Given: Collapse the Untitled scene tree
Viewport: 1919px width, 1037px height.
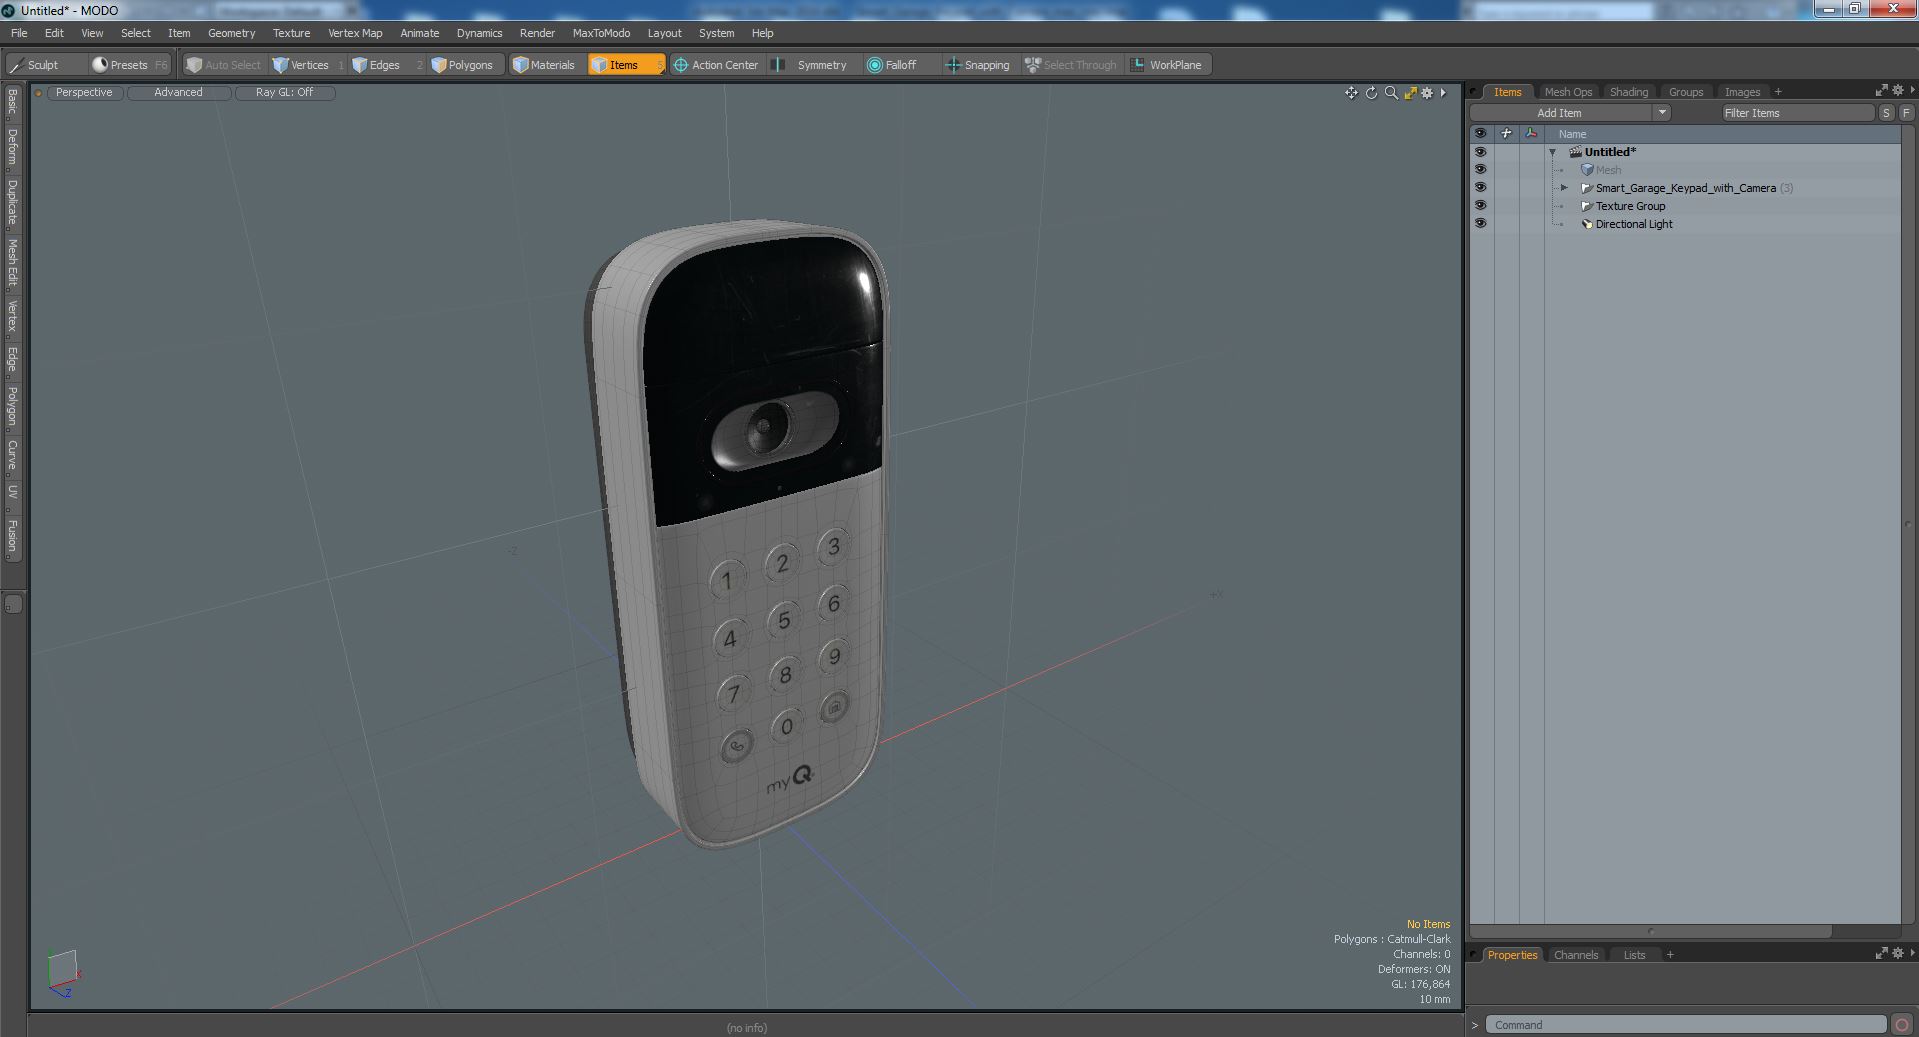Looking at the screenshot, I should [1553, 153].
